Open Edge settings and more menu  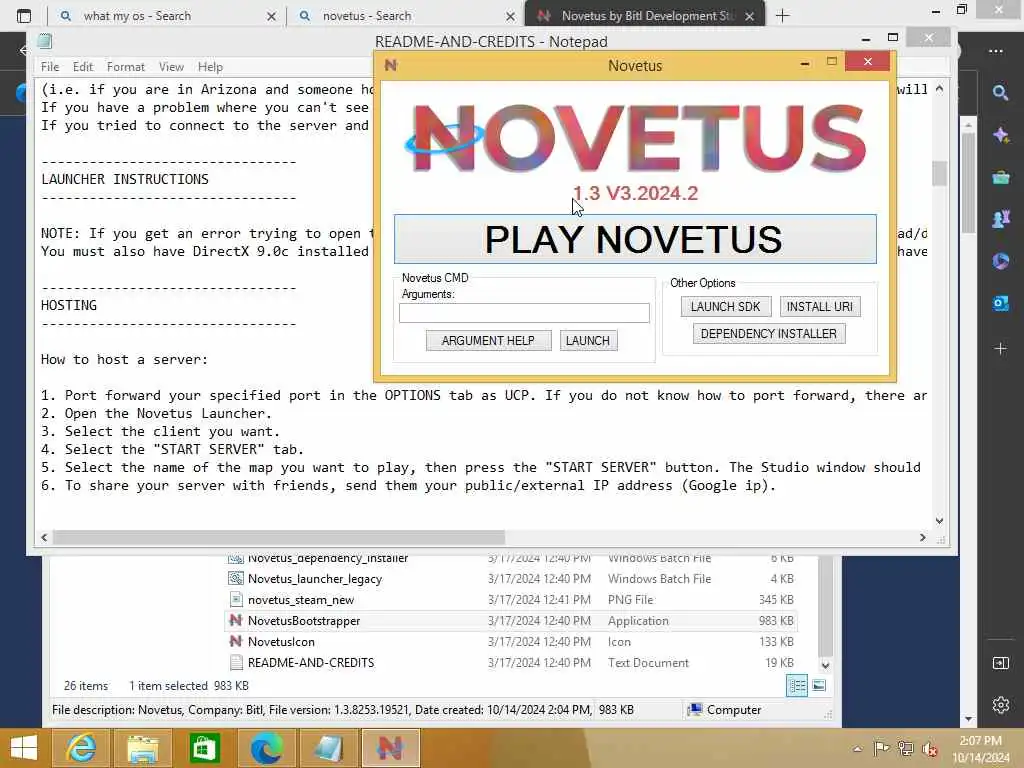[x=996, y=51]
